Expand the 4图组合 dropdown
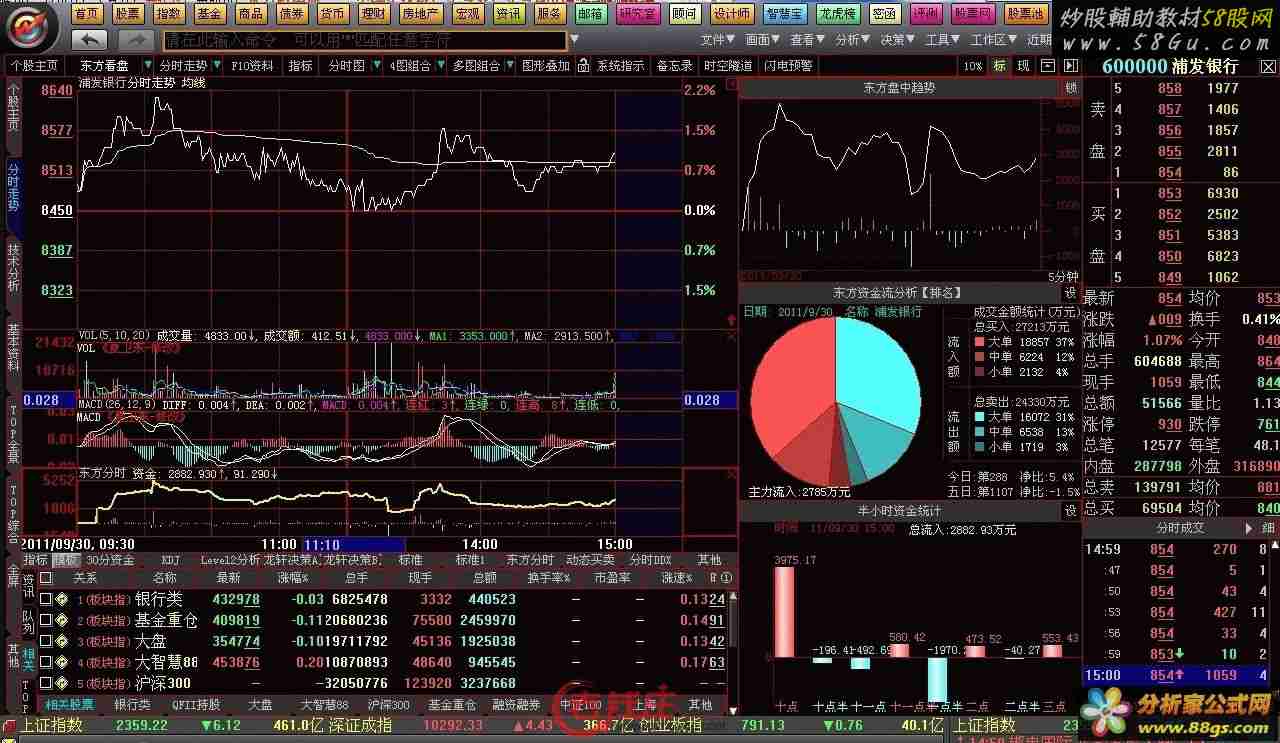The height and width of the screenshot is (743, 1280). pyautogui.click(x=441, y=66)
